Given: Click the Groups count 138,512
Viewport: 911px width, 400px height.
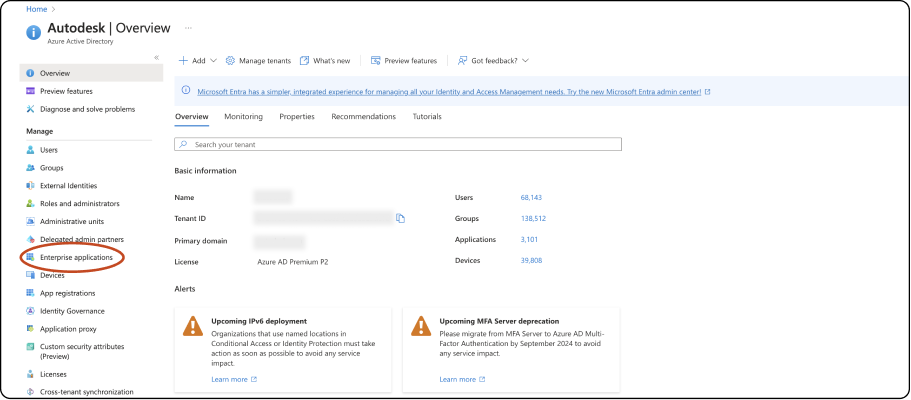Looking at the screenshot, I should click(533, 219).
